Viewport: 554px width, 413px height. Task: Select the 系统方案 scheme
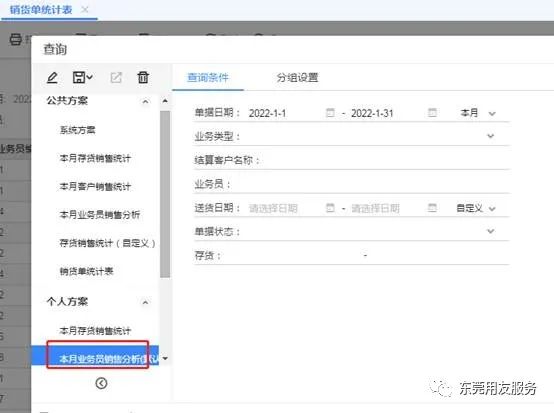click(78, 130)
